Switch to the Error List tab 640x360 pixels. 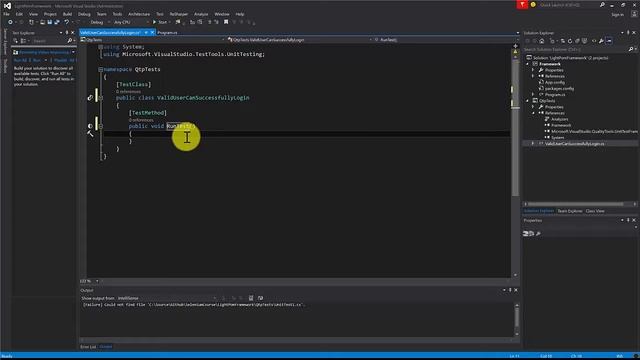click(88, 347)
